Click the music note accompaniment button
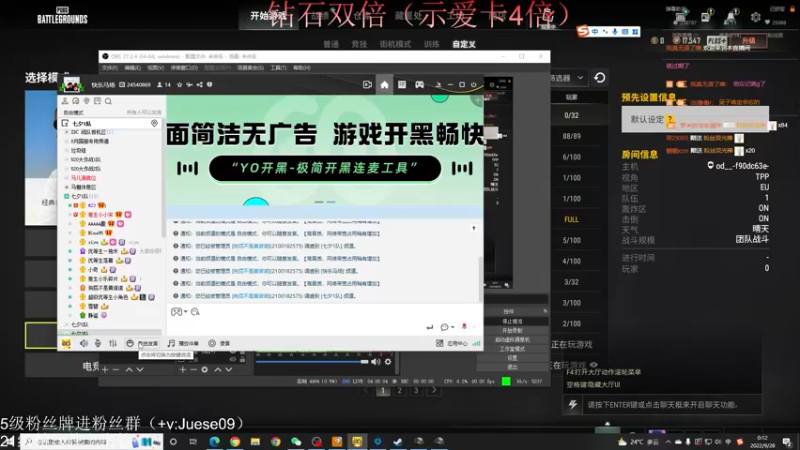The width and height of the screenshot is (800, 450). 183,343
